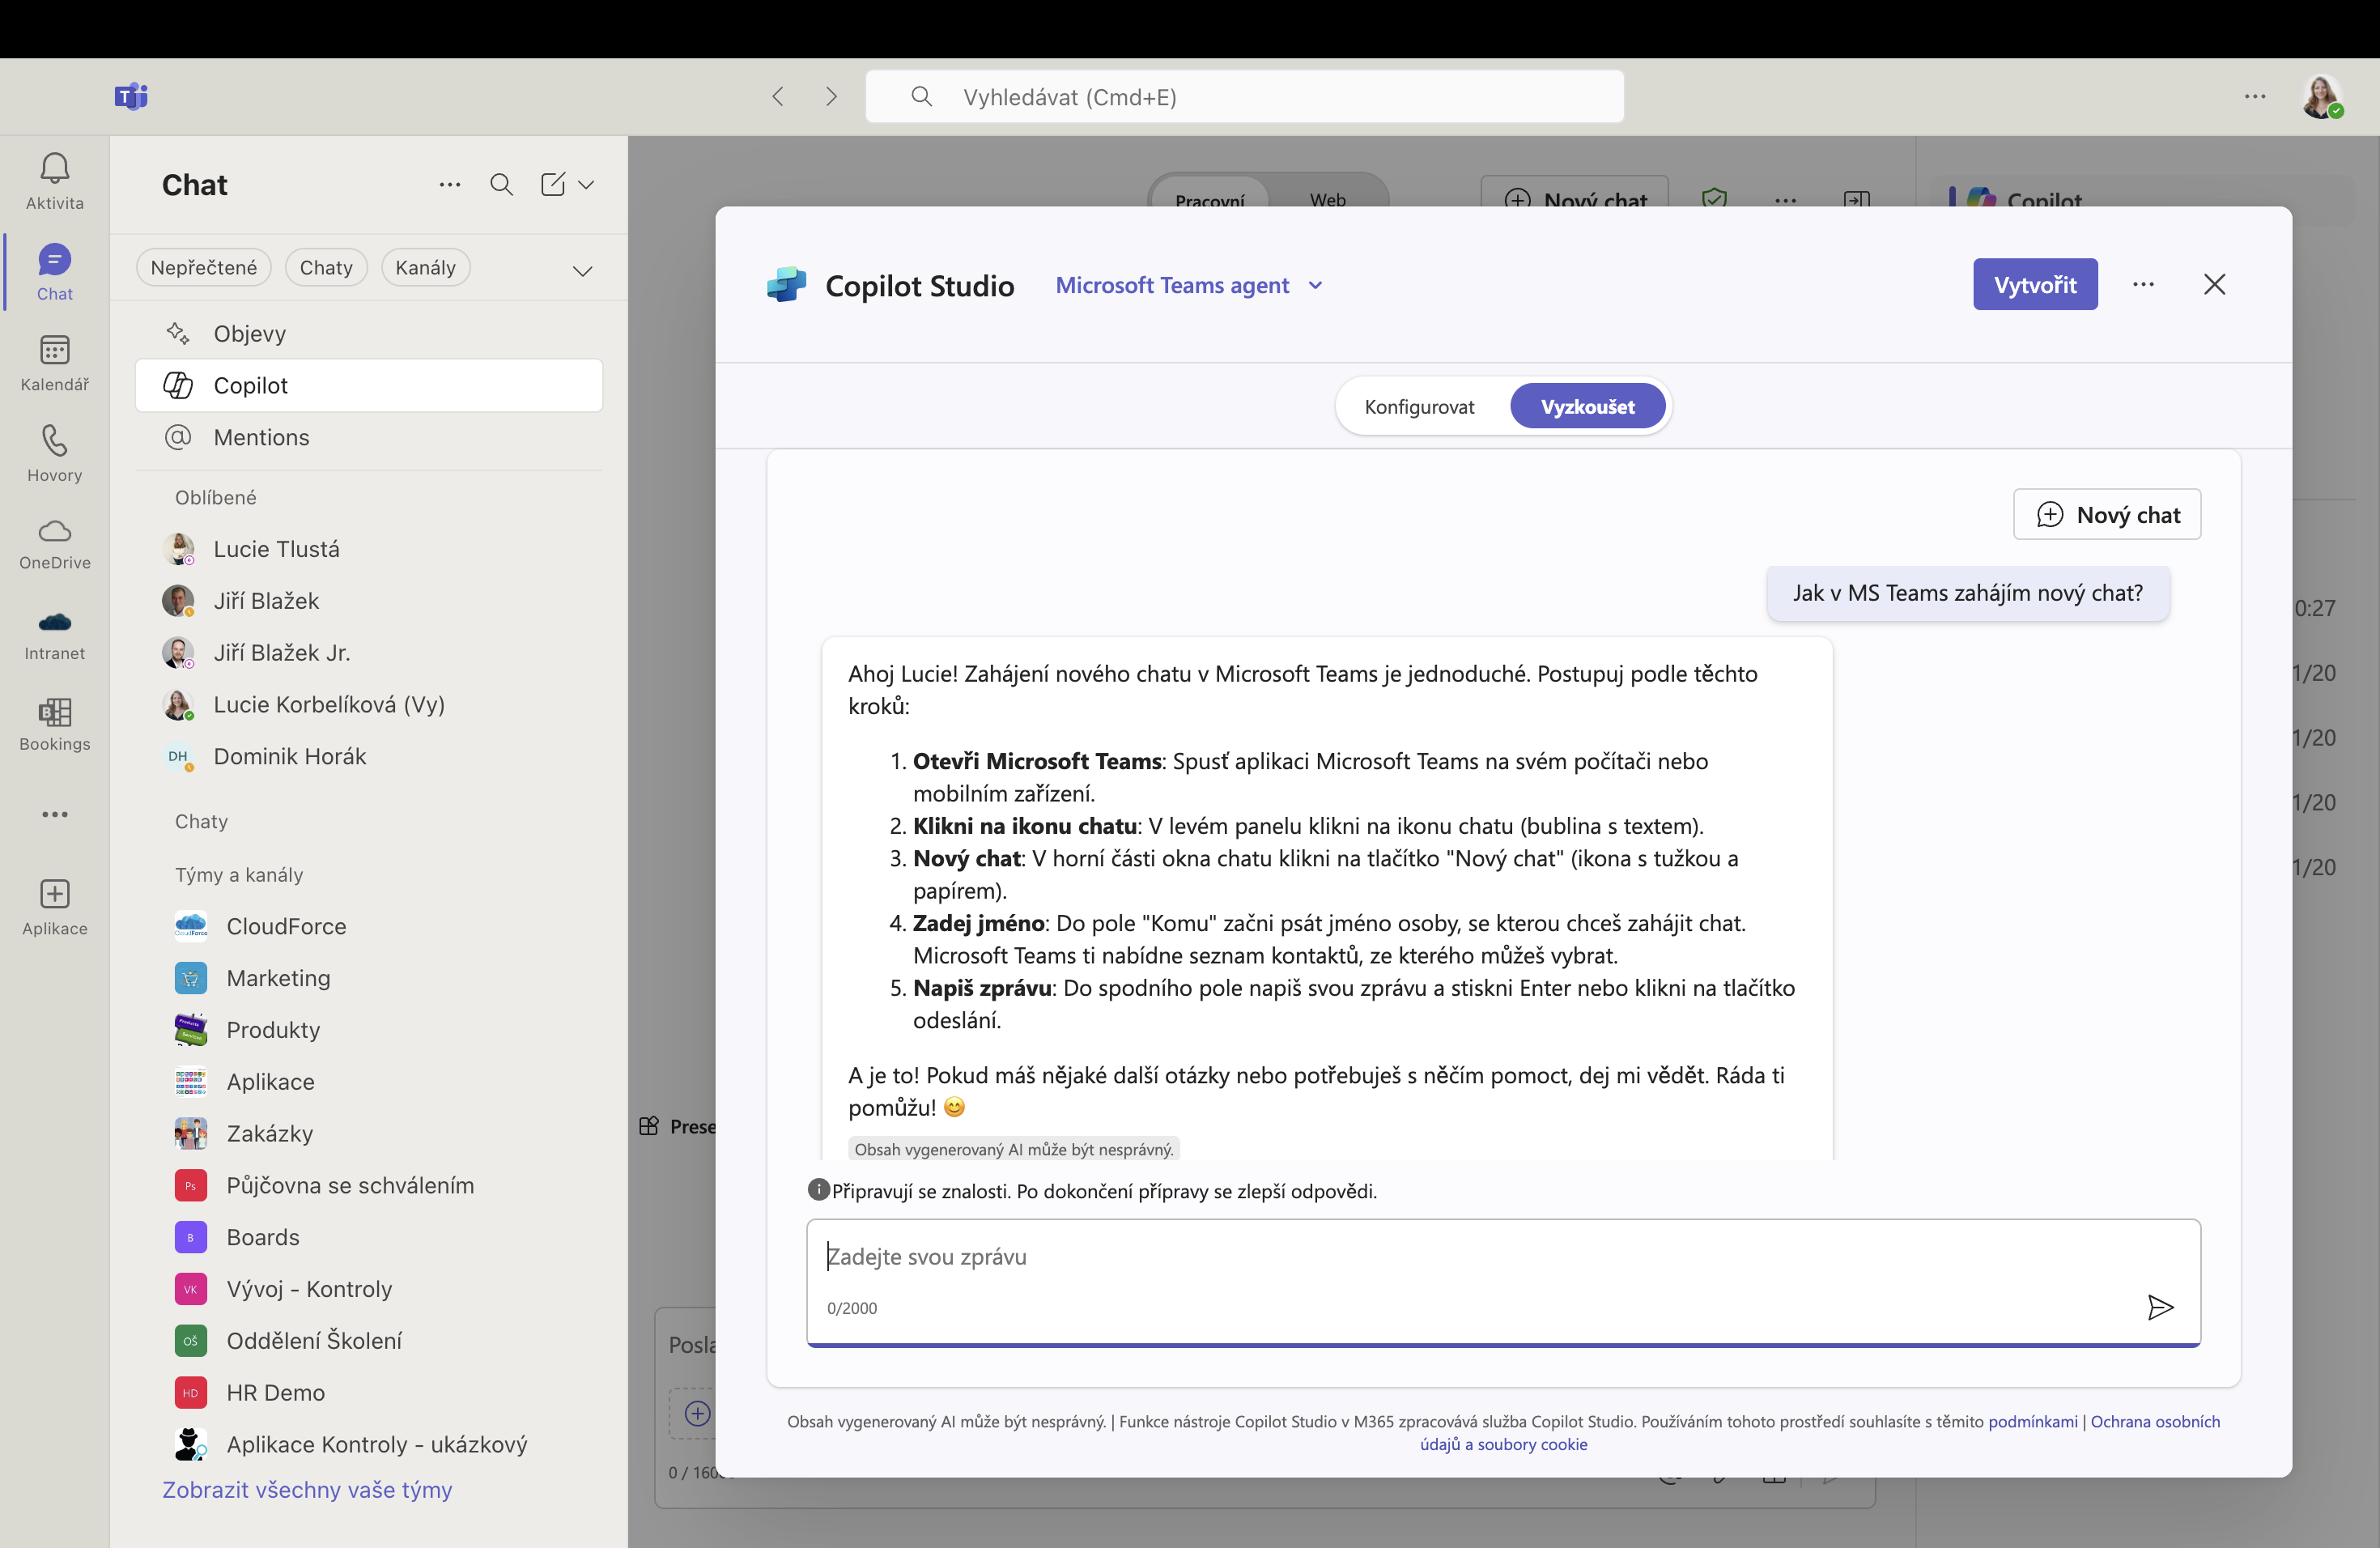Open Copilot Studio more options ellipsis
Screen dimensions: 2380x1548
pyautogui.click(x=2143, y=284)
